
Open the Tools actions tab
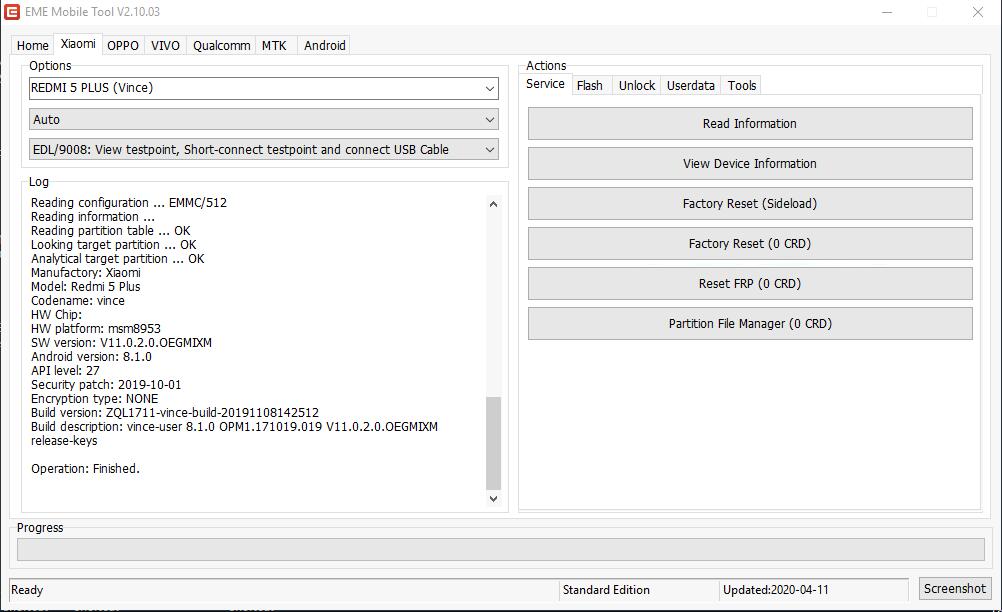tap(742, 86)
